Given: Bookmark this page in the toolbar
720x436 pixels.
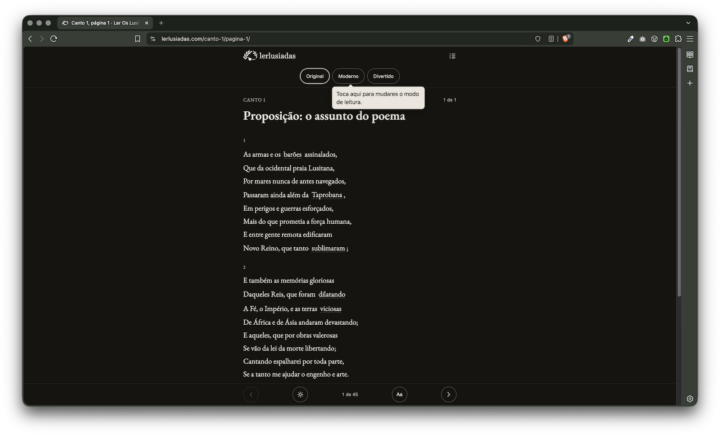Looking at the screenshot, I should click(x=137, y=39).
